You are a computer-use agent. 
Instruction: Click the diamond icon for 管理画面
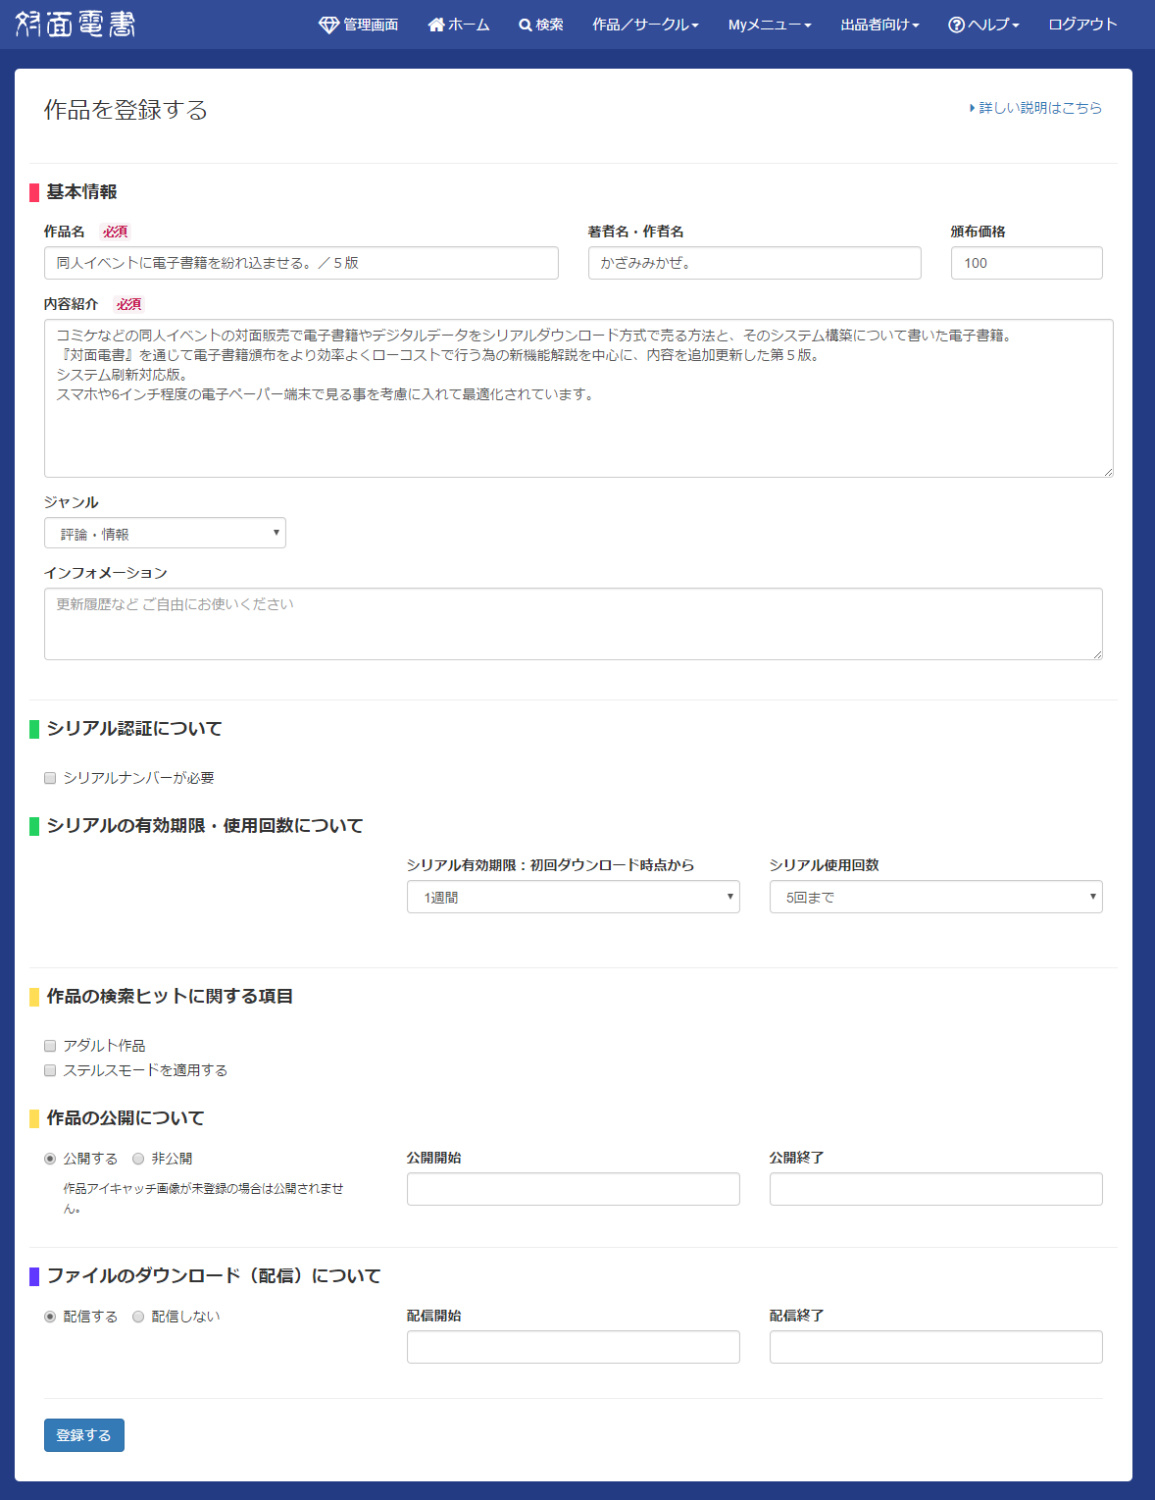pyautogui.click(x=328, y=25)
